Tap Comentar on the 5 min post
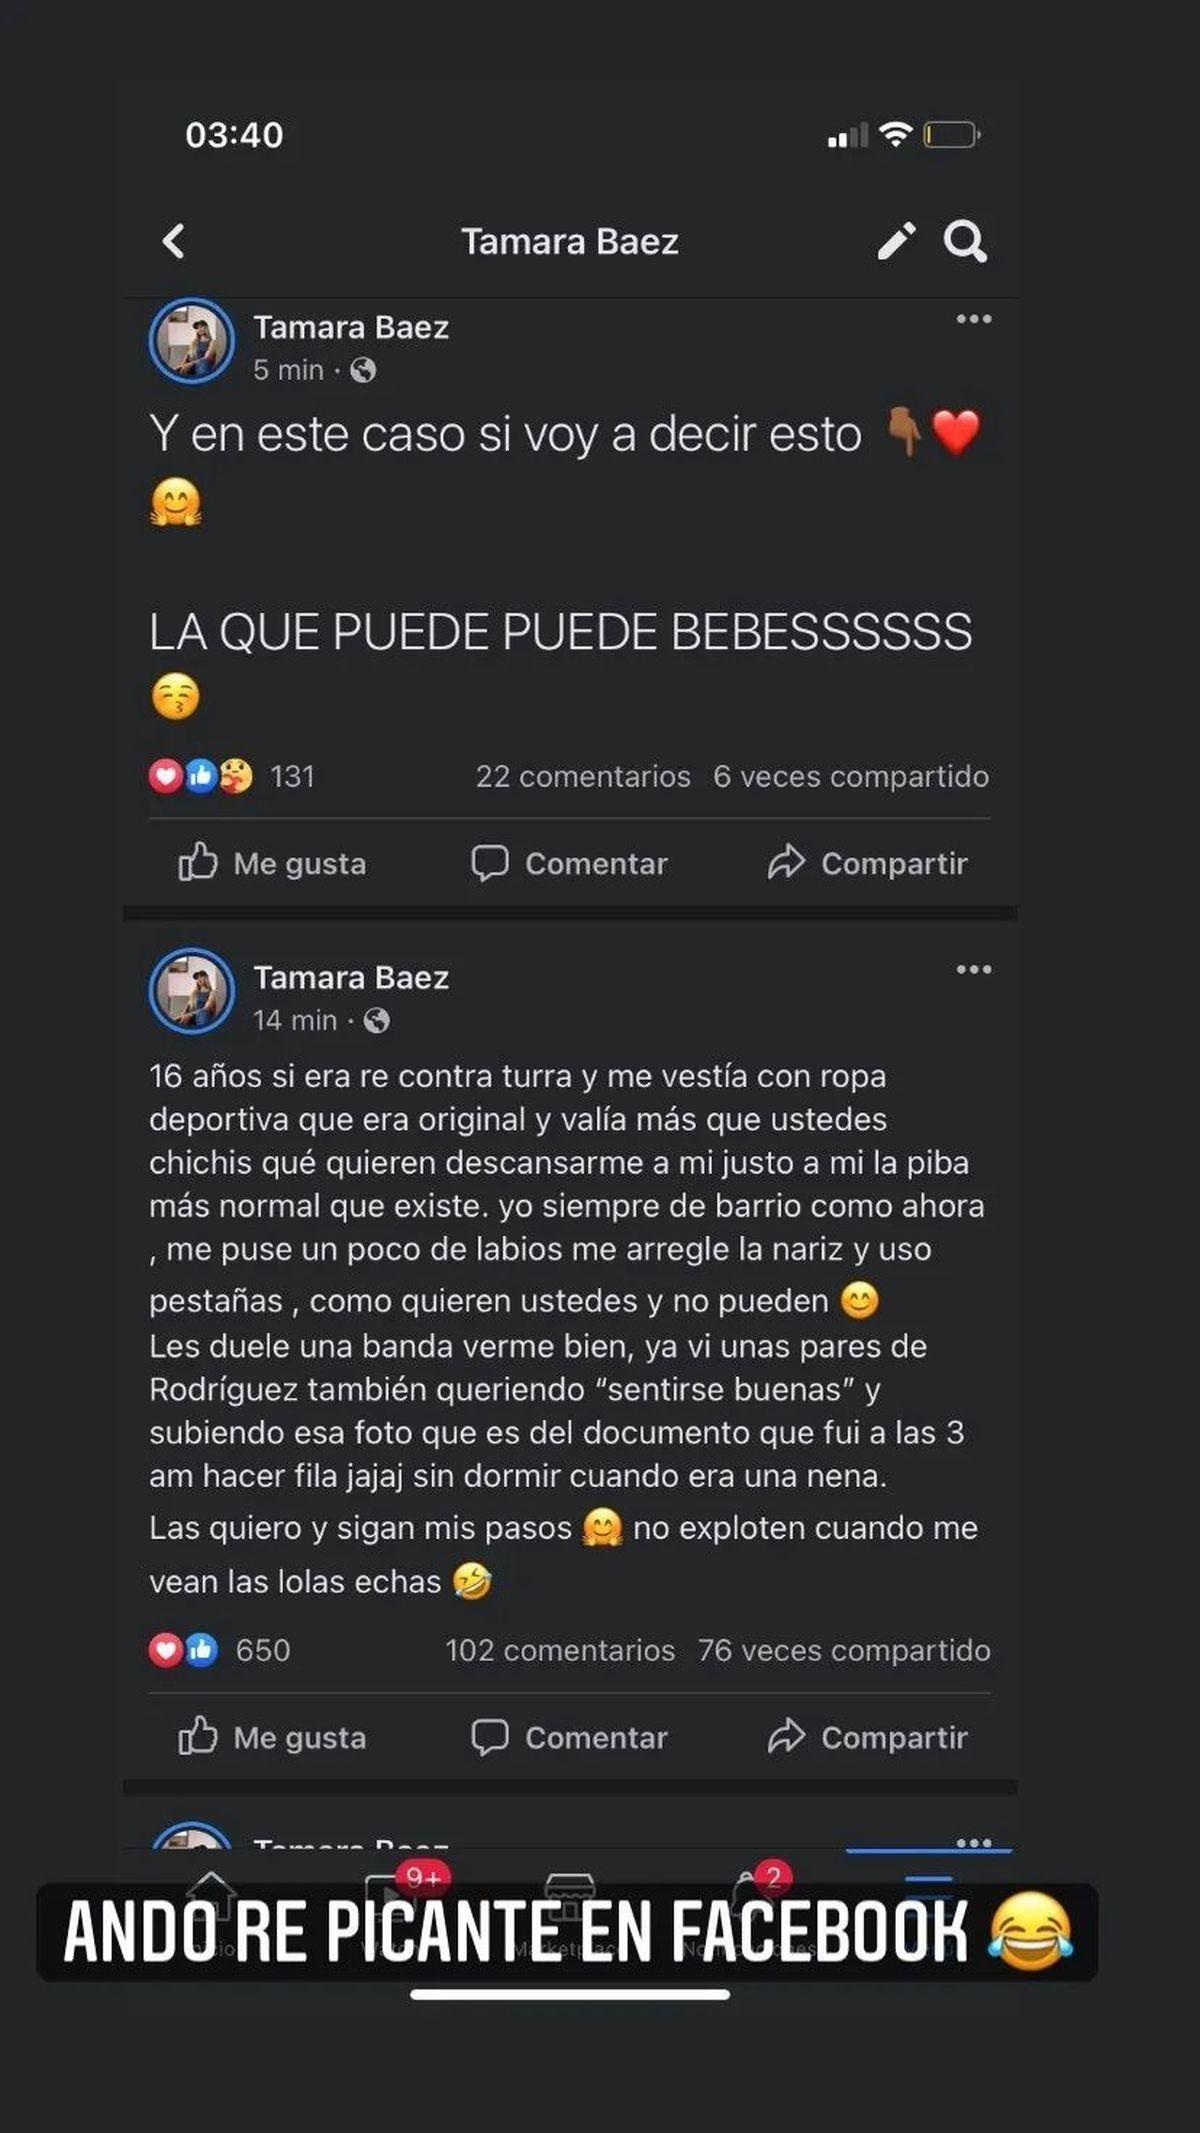 point(569,863)
